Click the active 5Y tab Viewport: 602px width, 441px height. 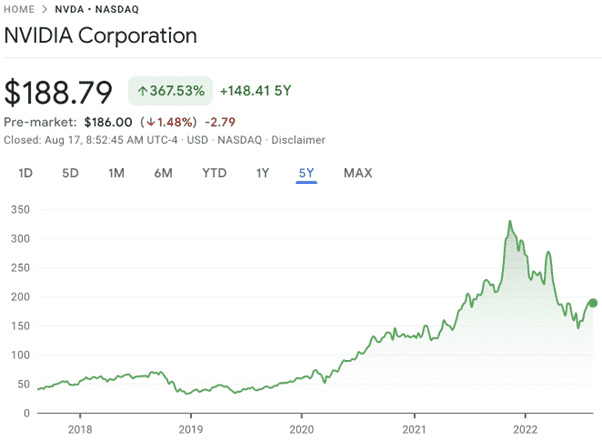tap(306, 173)
